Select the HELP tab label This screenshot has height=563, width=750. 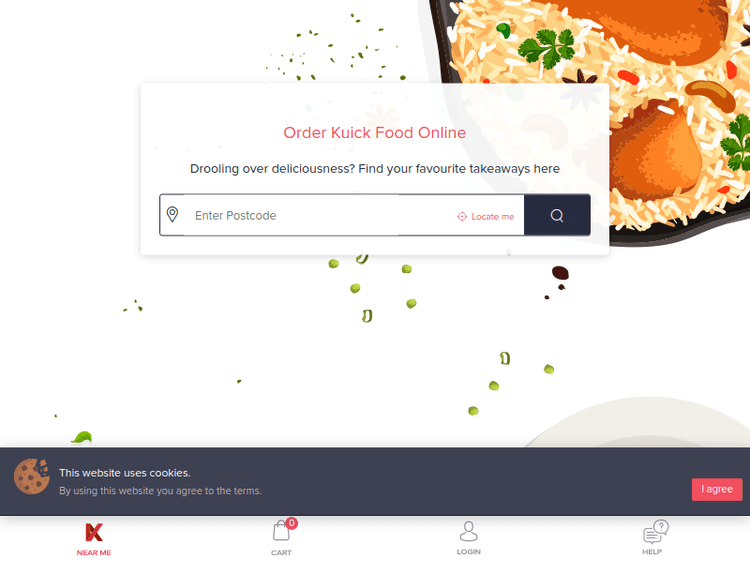652,552
